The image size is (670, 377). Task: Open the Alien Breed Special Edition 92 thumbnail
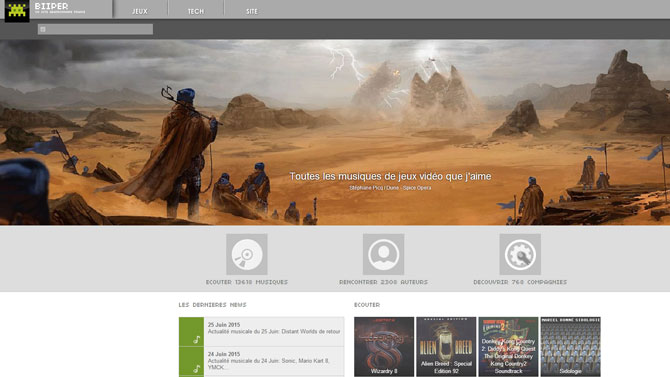click(446, 347)
